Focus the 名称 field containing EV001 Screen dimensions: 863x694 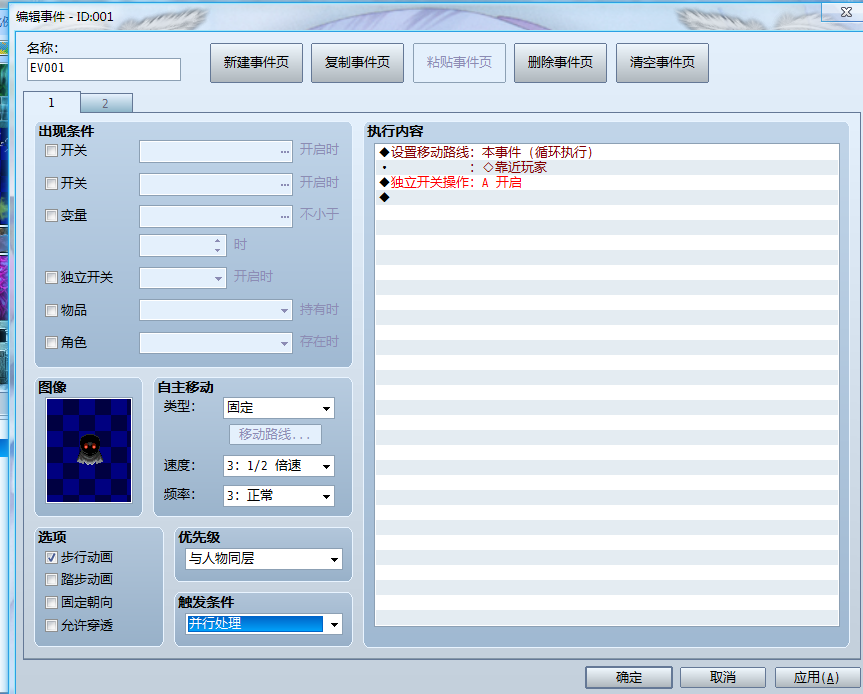(103, 69)
